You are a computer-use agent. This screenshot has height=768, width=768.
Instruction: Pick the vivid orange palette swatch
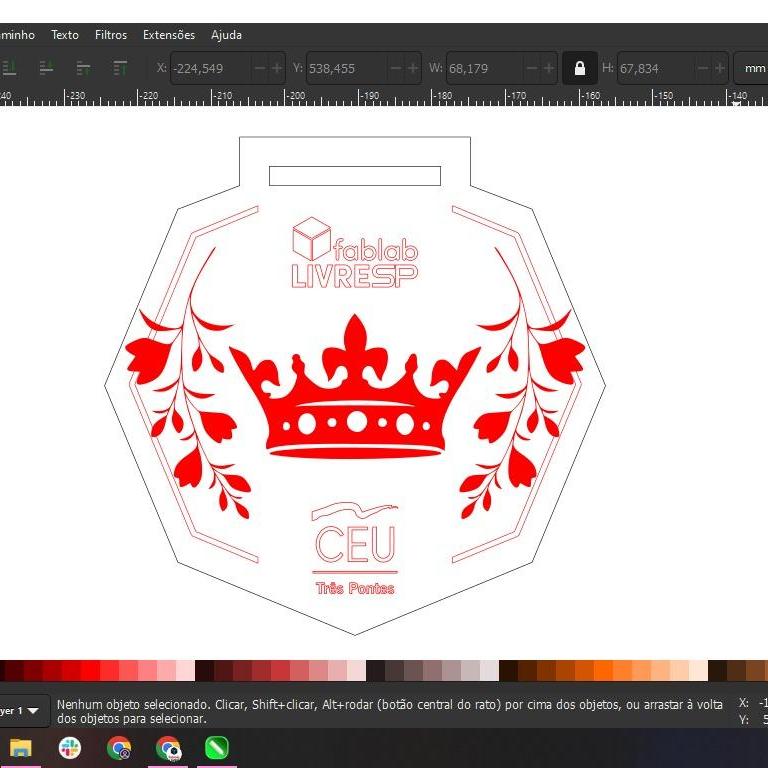pyautogui.click(x=603, y=671)
